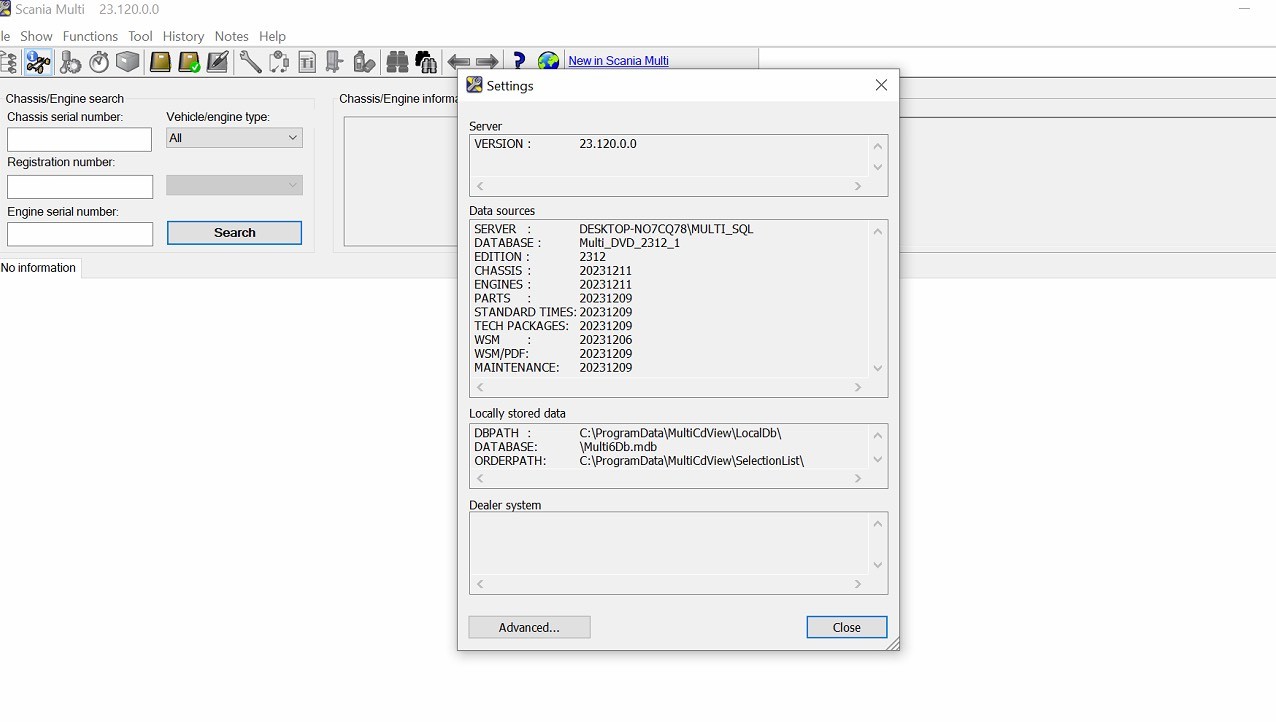Click the ORDERPATH SelectionList path

click(692, 461)
